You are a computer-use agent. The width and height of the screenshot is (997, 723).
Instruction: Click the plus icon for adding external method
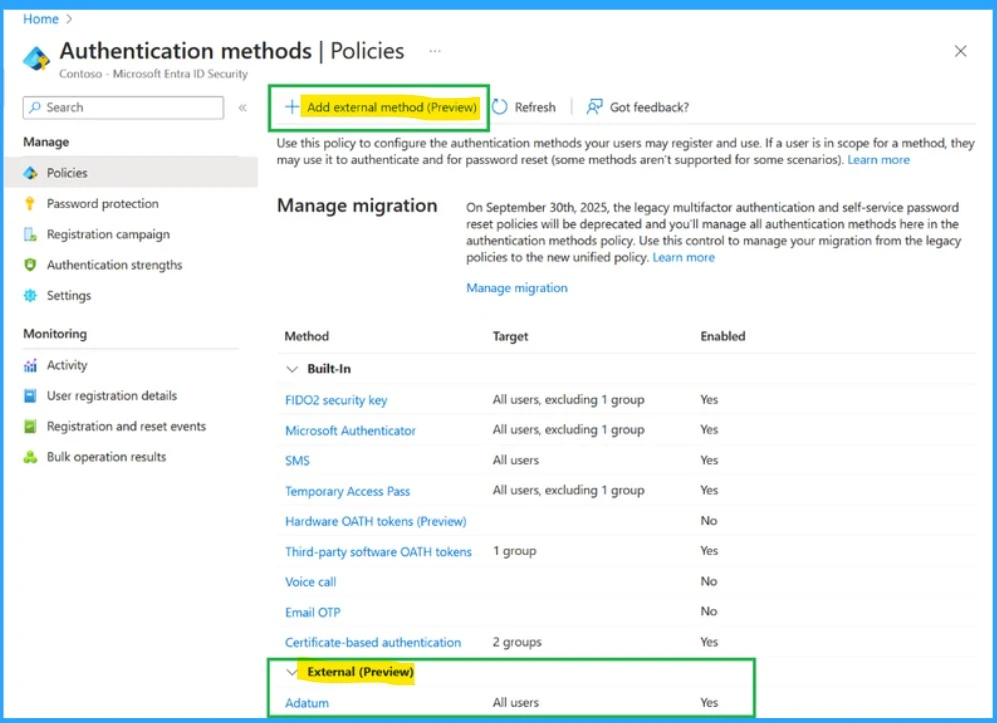[x=291, y=107]
